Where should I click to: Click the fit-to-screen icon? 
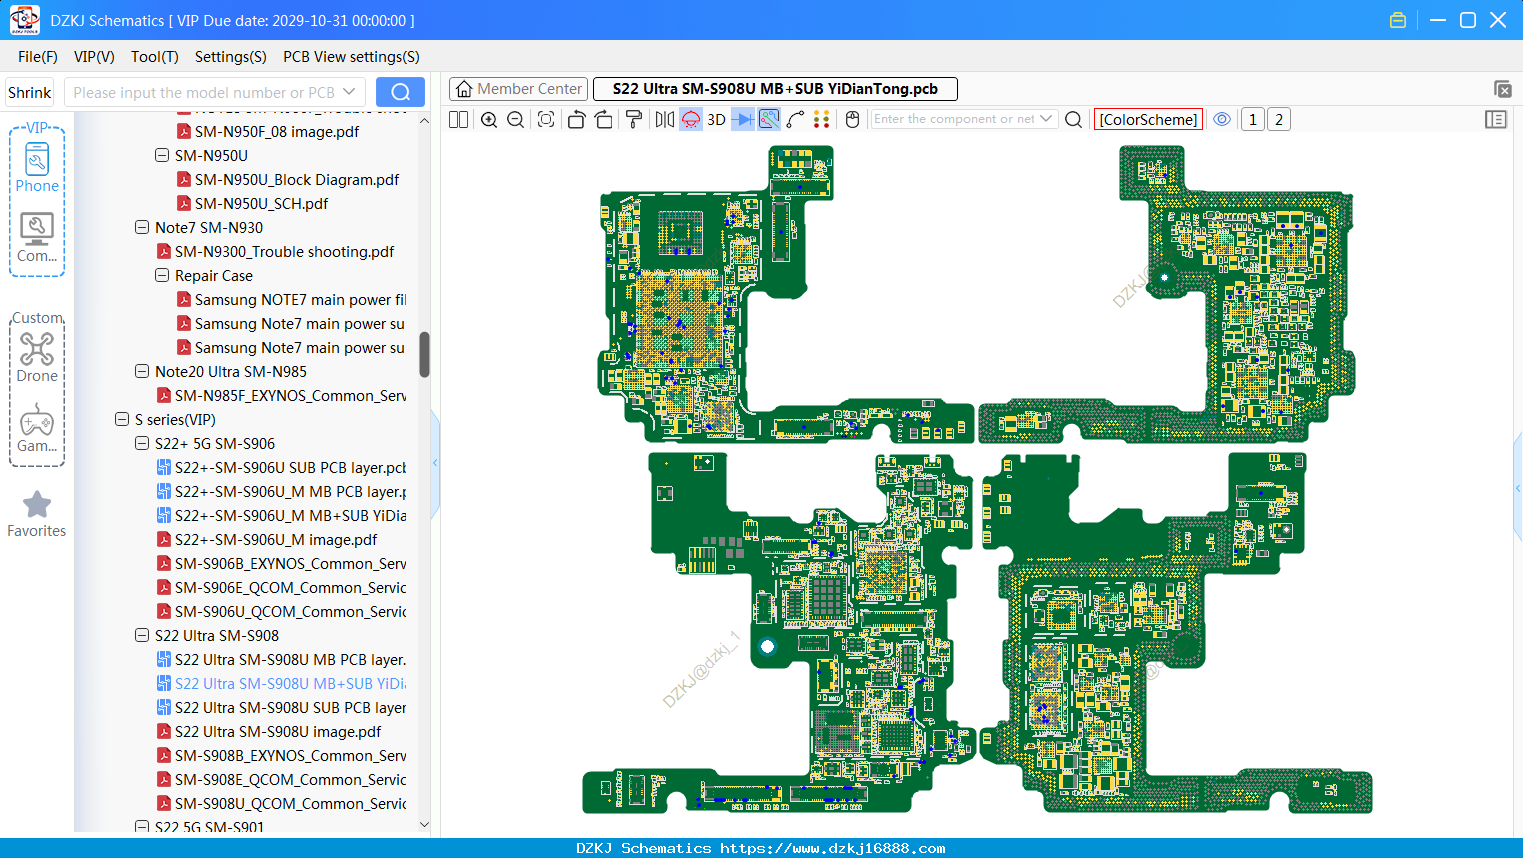click(x=546, y=119)
